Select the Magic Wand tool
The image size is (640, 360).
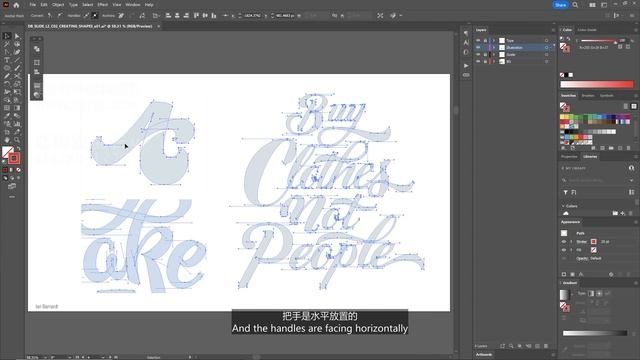click(7, 44)
